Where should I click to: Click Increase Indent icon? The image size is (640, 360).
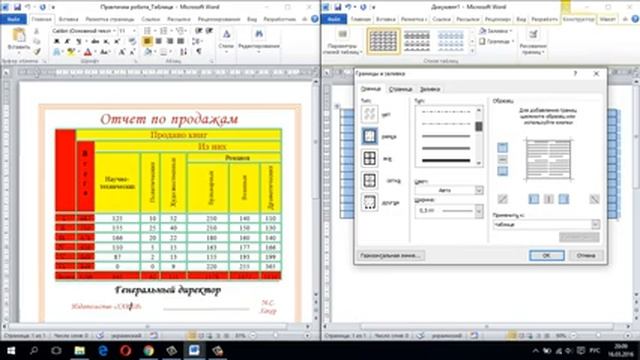pos(209,31)
